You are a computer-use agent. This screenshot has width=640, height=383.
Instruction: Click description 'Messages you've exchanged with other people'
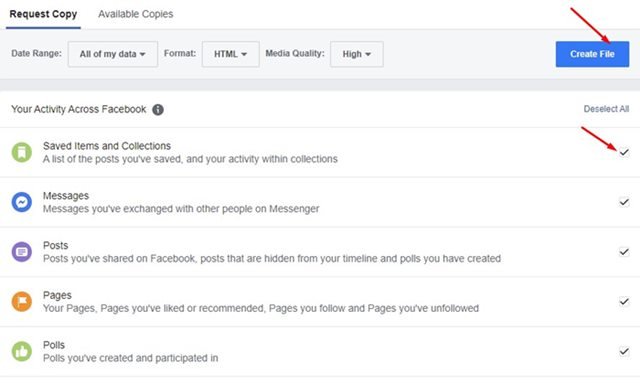coord(181,209)
